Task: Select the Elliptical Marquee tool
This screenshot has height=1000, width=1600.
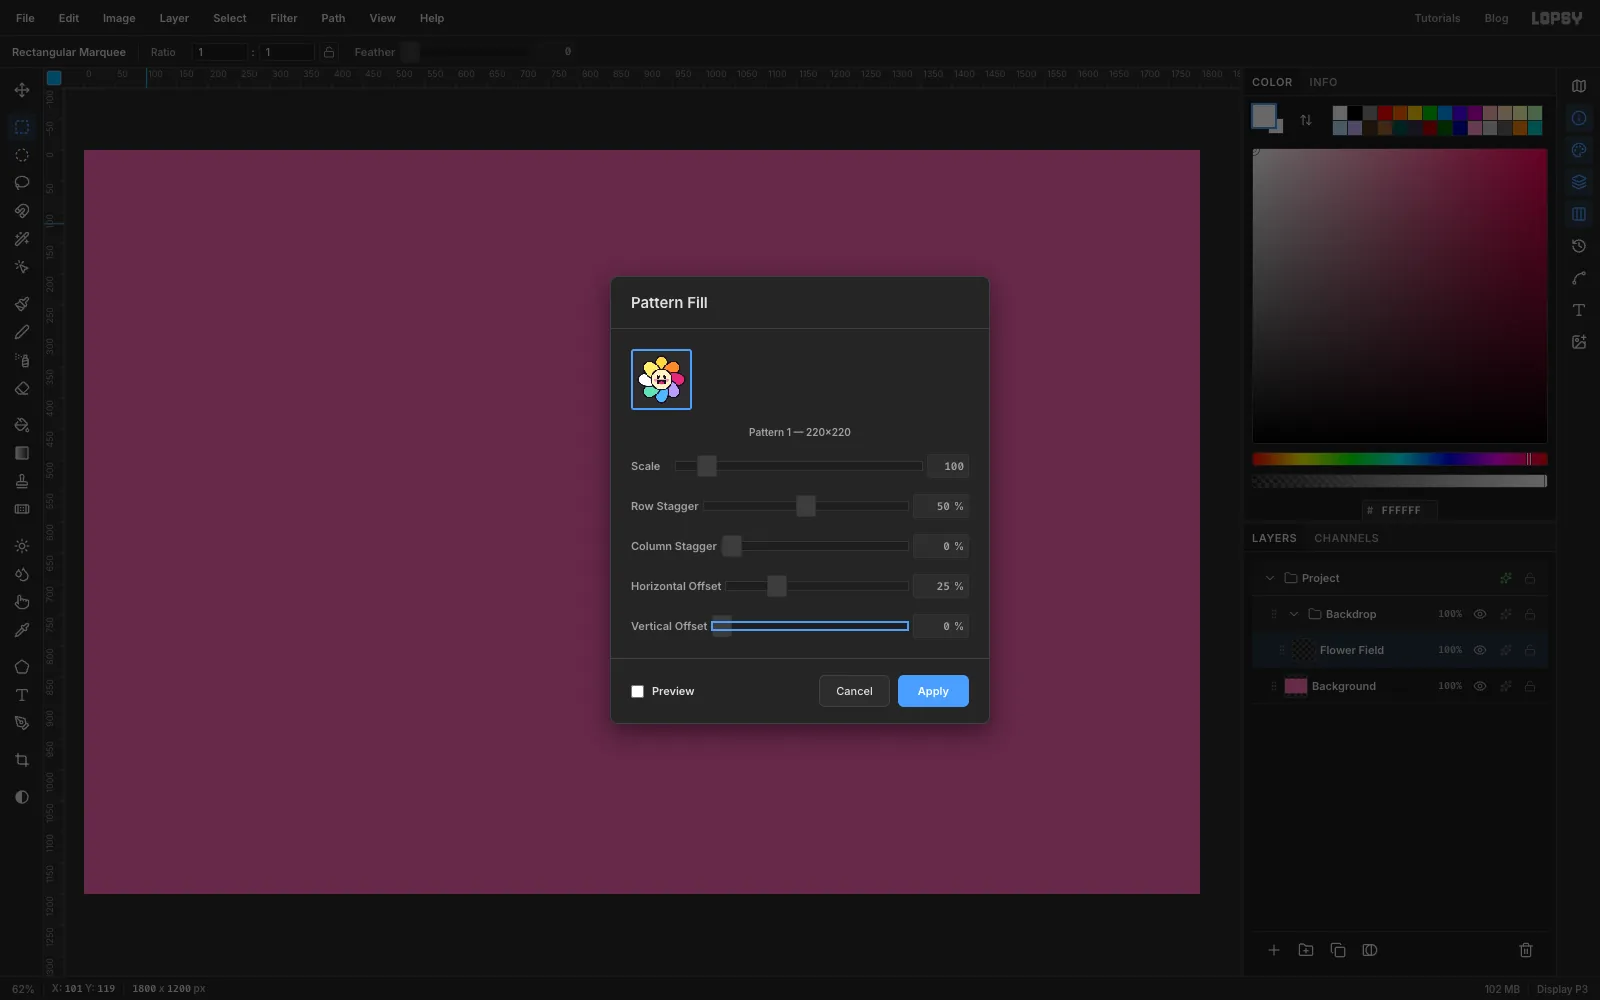Action: pyautogui.click(x=22, y=155)
